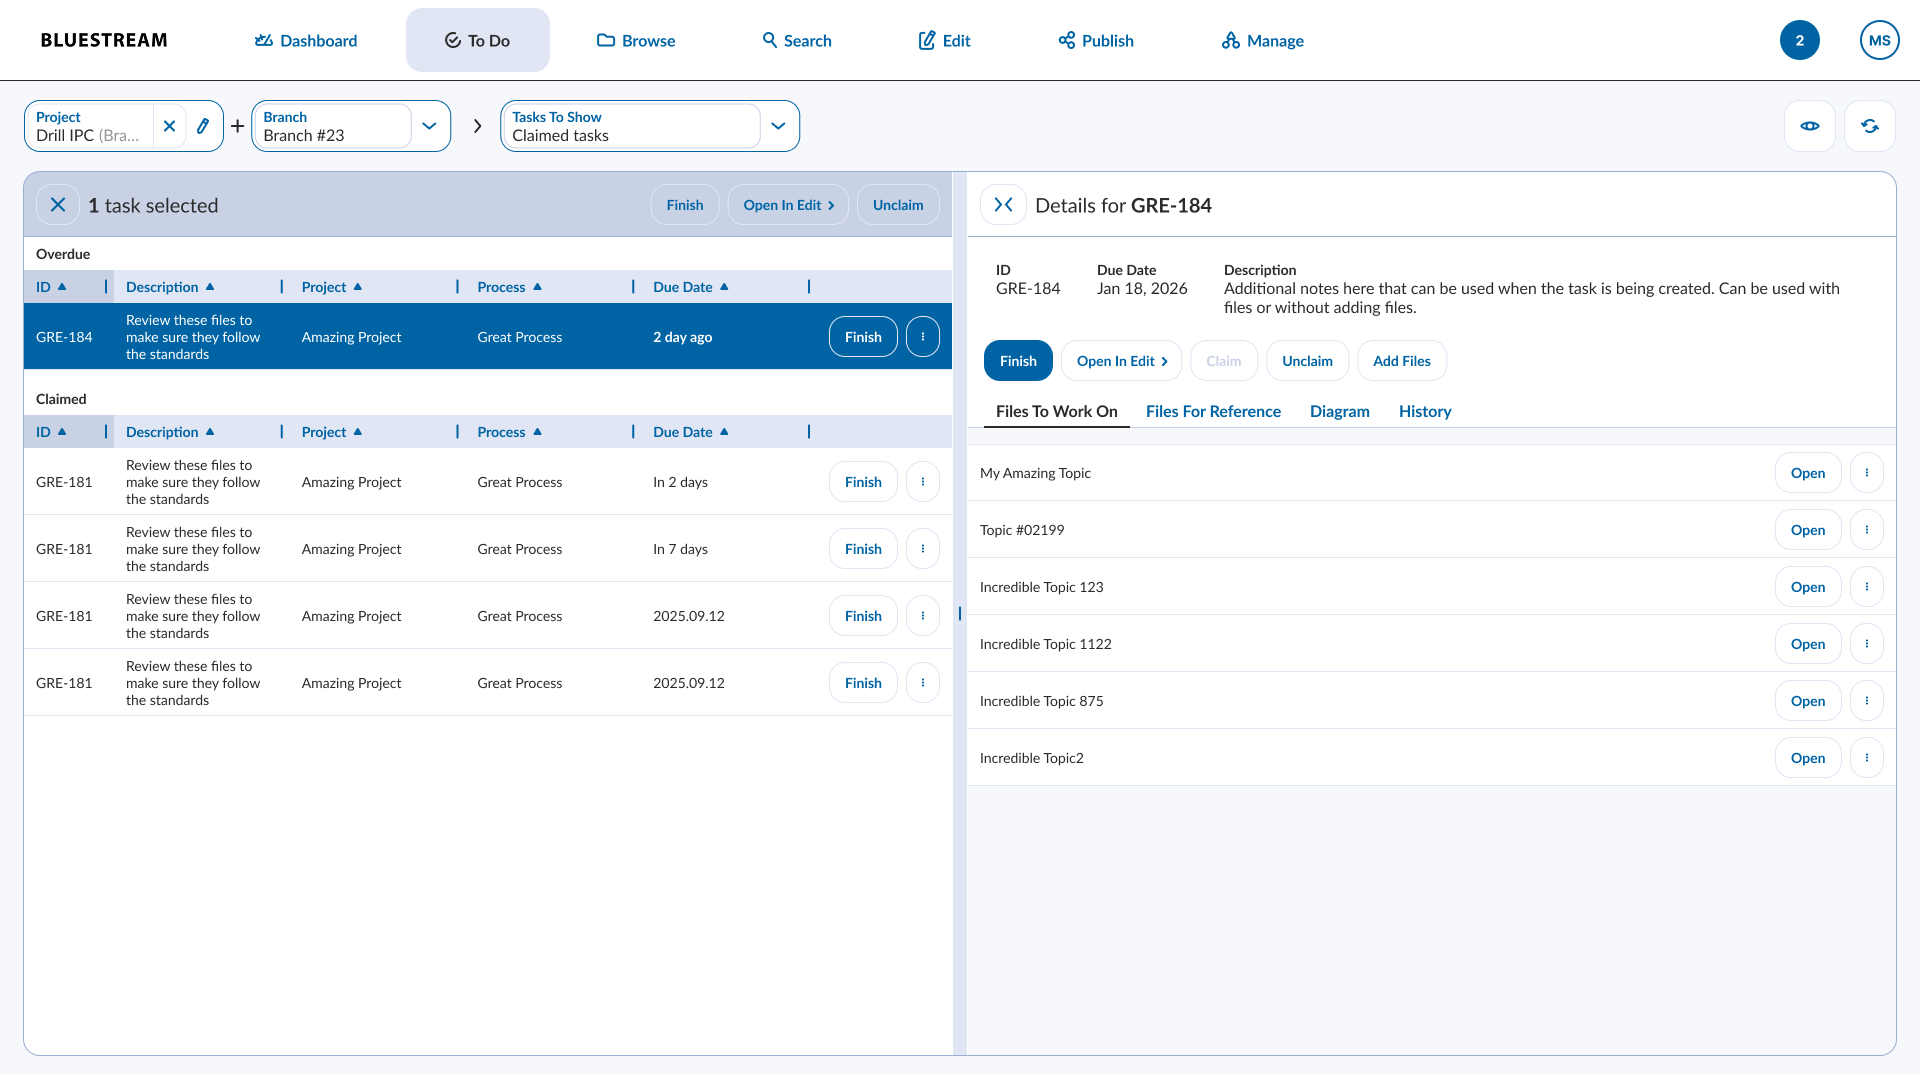
Task: Sort Overdue table by Due Date column
Action: [x=690, y=287]
